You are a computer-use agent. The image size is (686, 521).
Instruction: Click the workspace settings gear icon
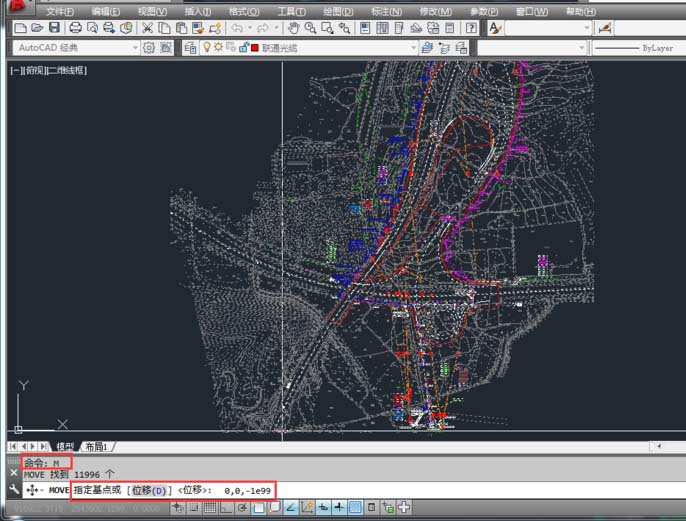click(x=149, y=47)
